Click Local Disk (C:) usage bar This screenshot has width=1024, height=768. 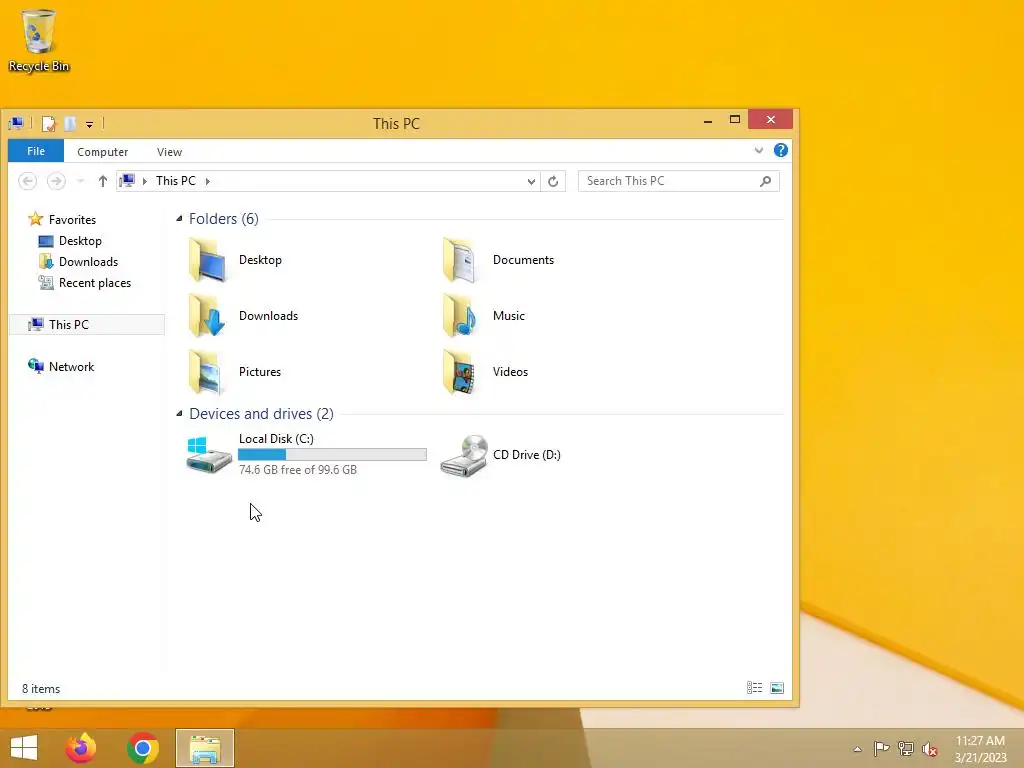(x=332, y=455)
